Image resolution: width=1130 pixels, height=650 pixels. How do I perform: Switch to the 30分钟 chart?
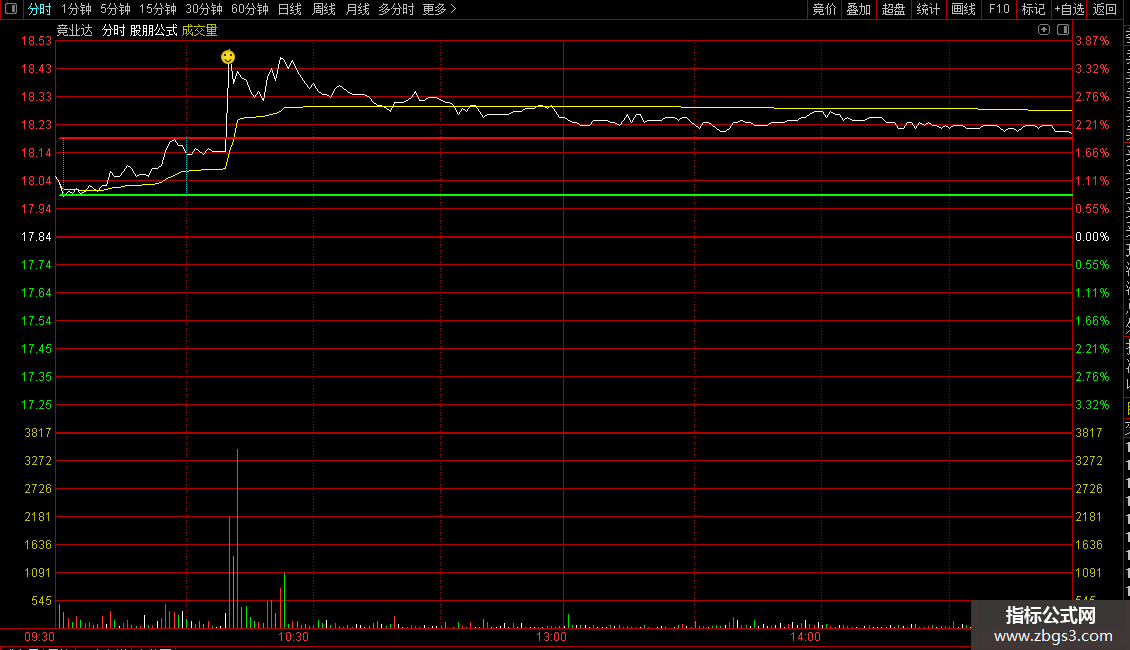pyautogui.click(x=204, y=9)
